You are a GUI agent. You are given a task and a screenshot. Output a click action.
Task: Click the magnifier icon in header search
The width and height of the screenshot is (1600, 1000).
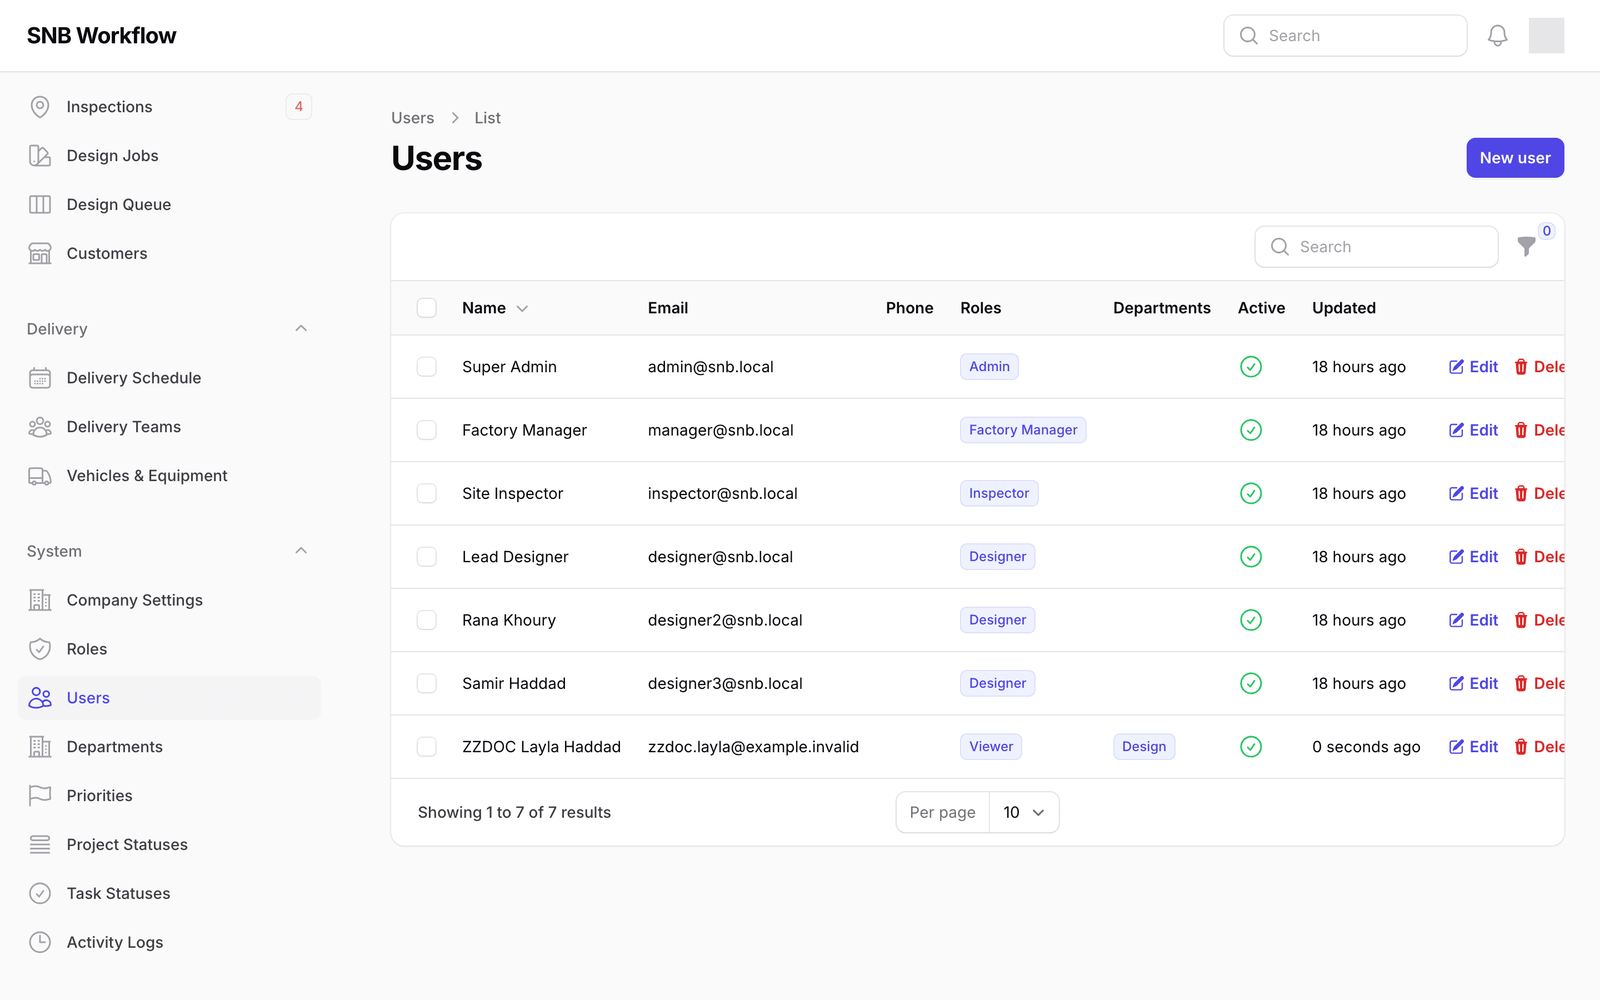tap(1249, 36)
